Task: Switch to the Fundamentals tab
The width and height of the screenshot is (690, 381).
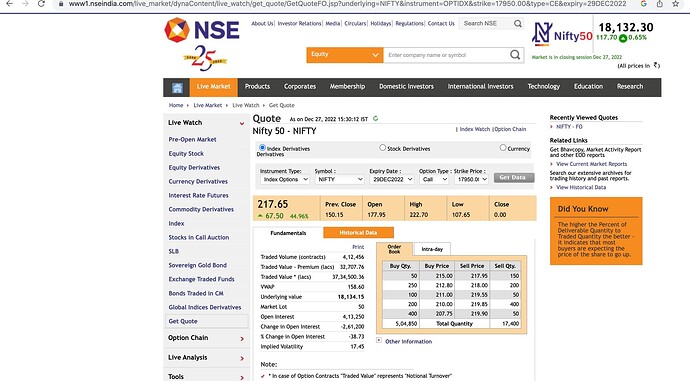Action: [288, 233]
